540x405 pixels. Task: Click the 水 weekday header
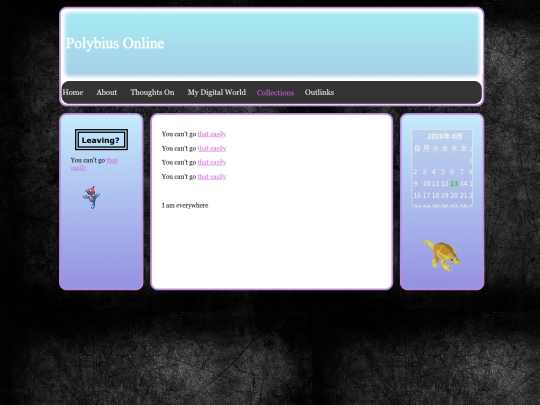tap(445, 148)
